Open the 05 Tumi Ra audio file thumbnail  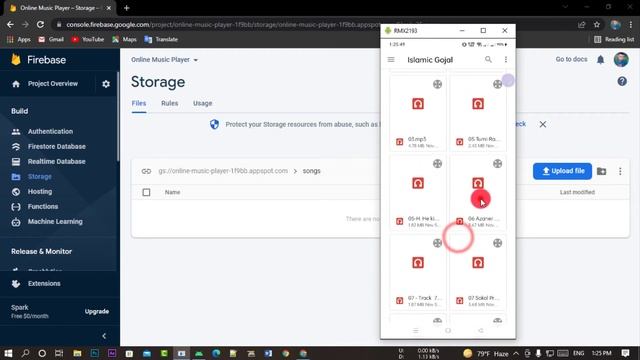coord(478,104)
